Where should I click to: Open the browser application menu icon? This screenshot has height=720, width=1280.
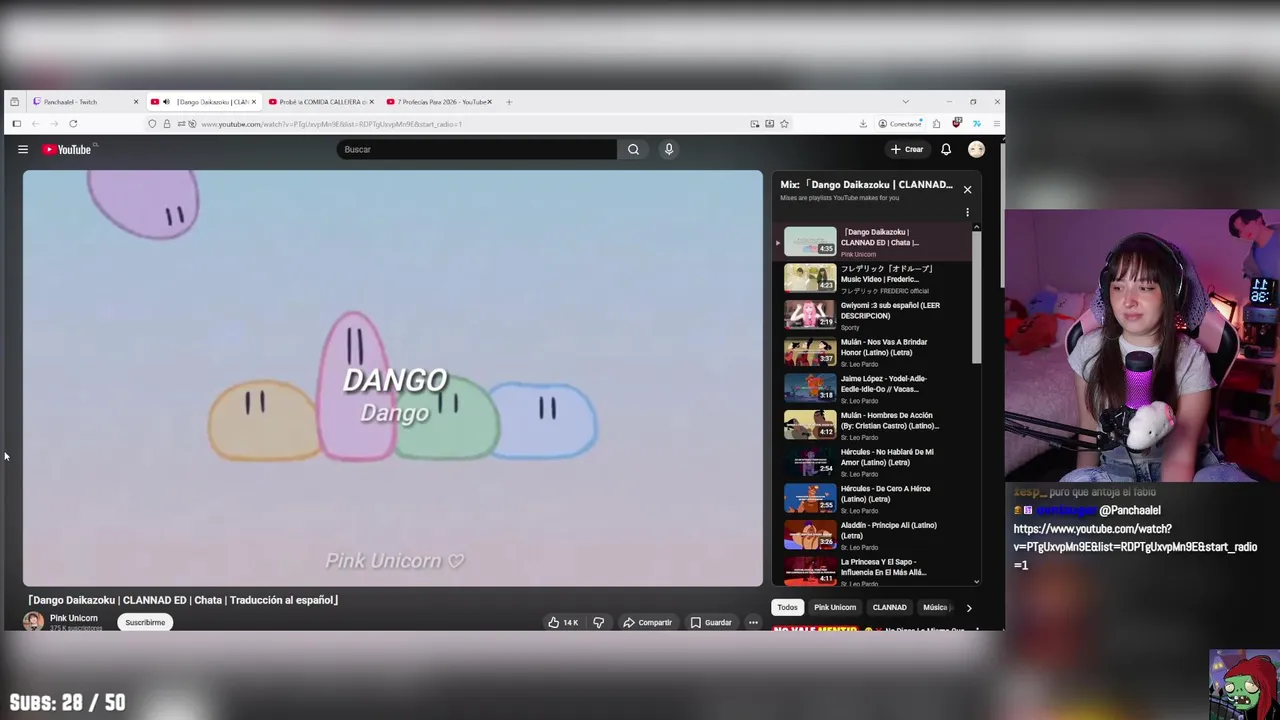(x=996, y=124)
